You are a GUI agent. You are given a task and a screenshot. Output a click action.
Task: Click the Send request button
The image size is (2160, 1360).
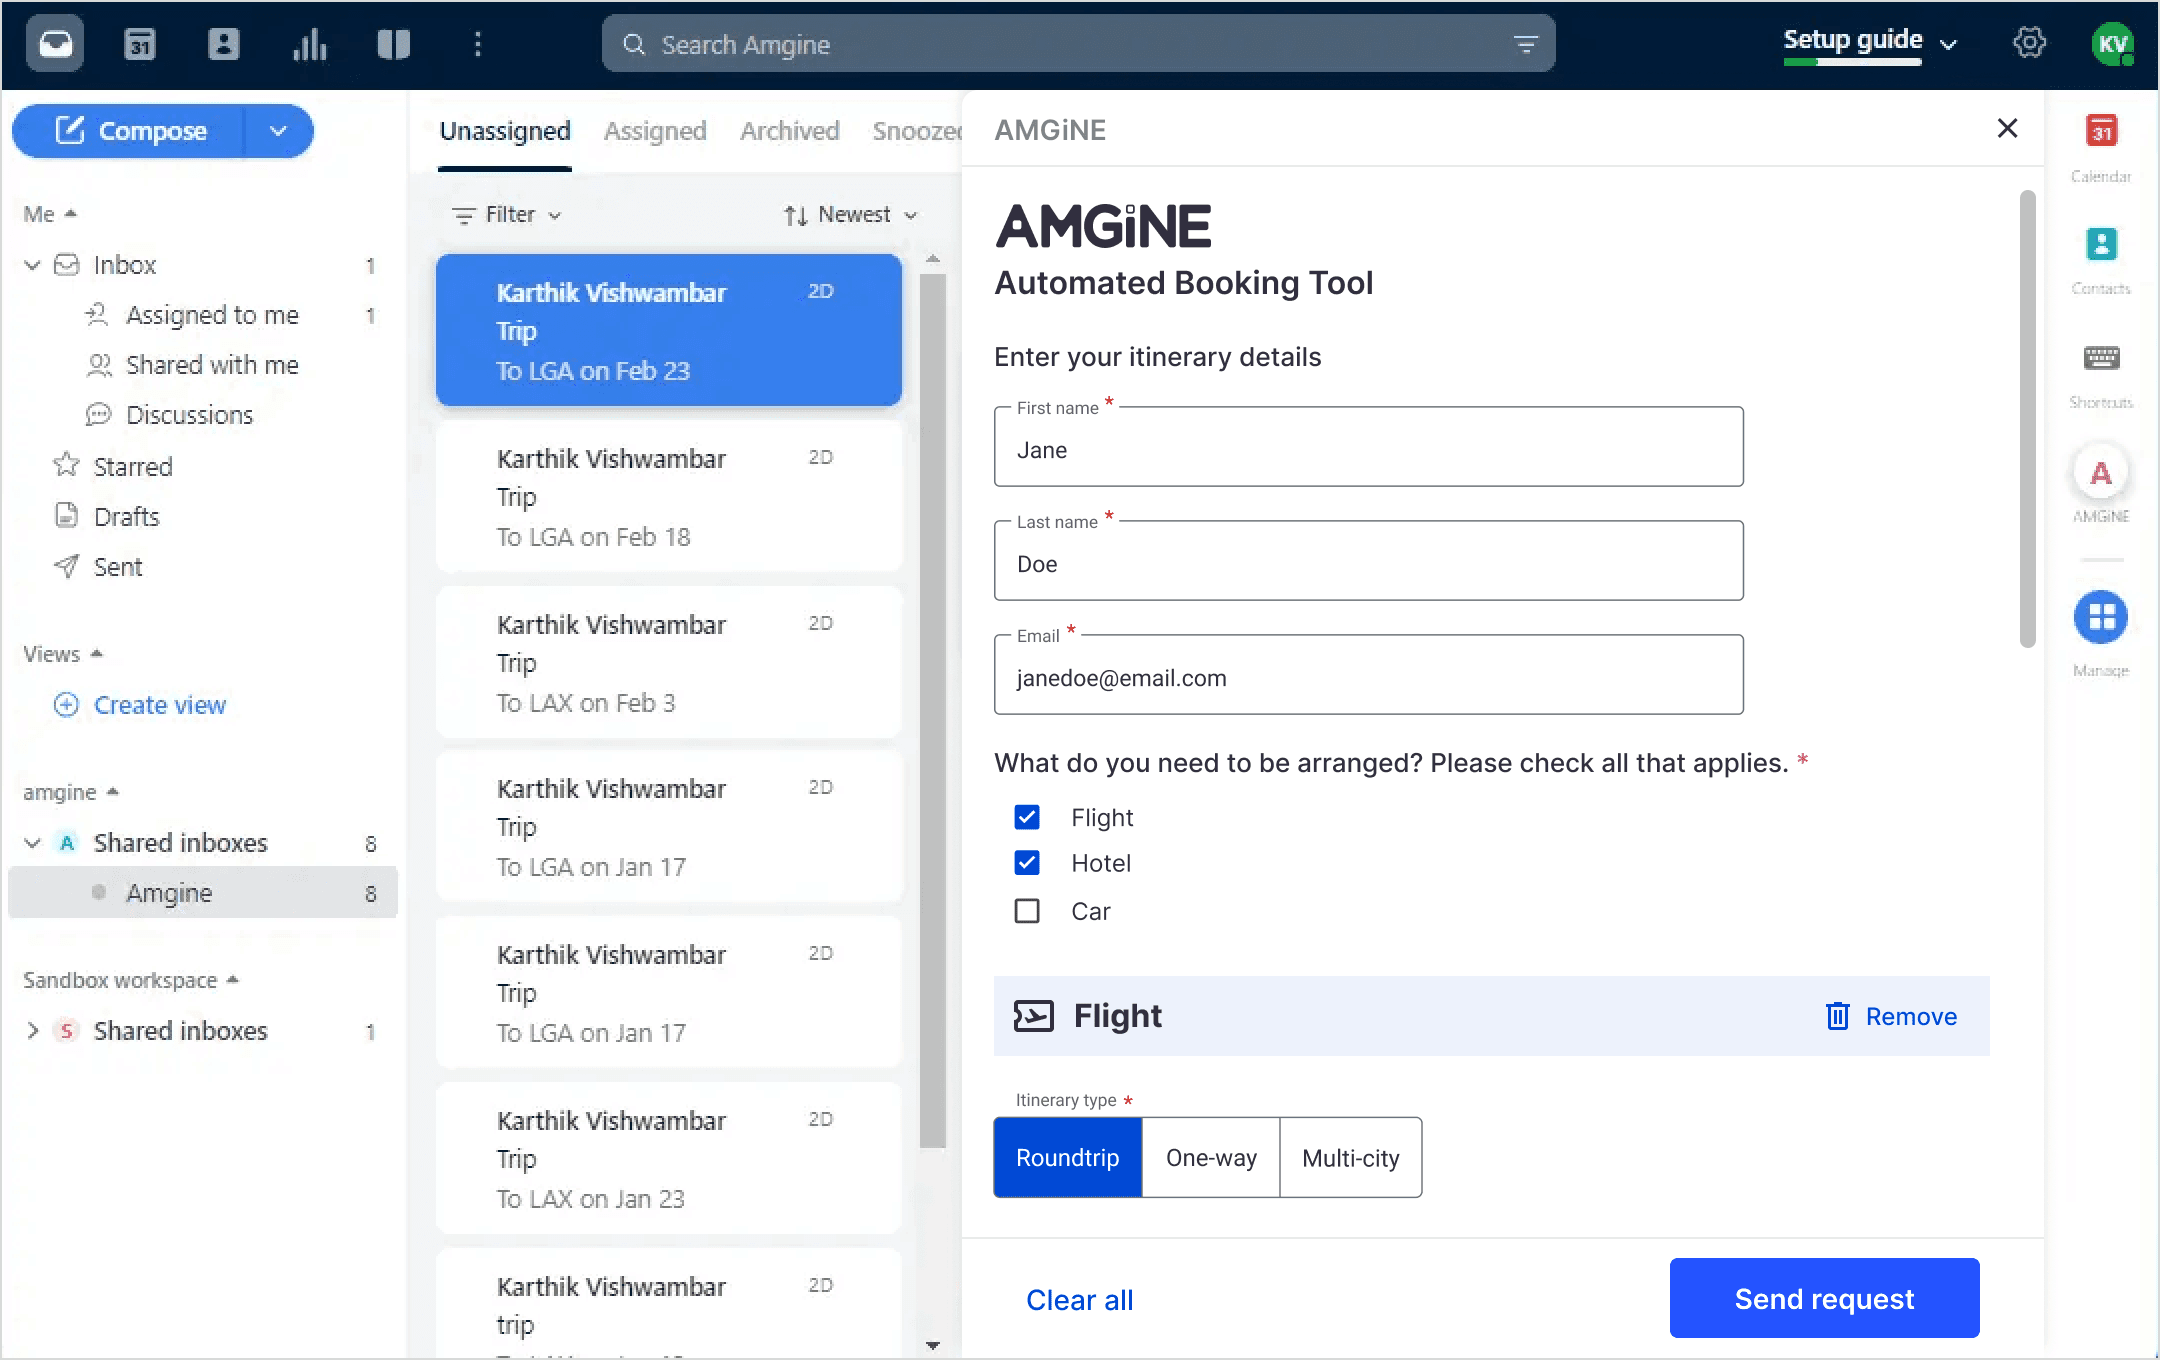tap(1823, 1298)
